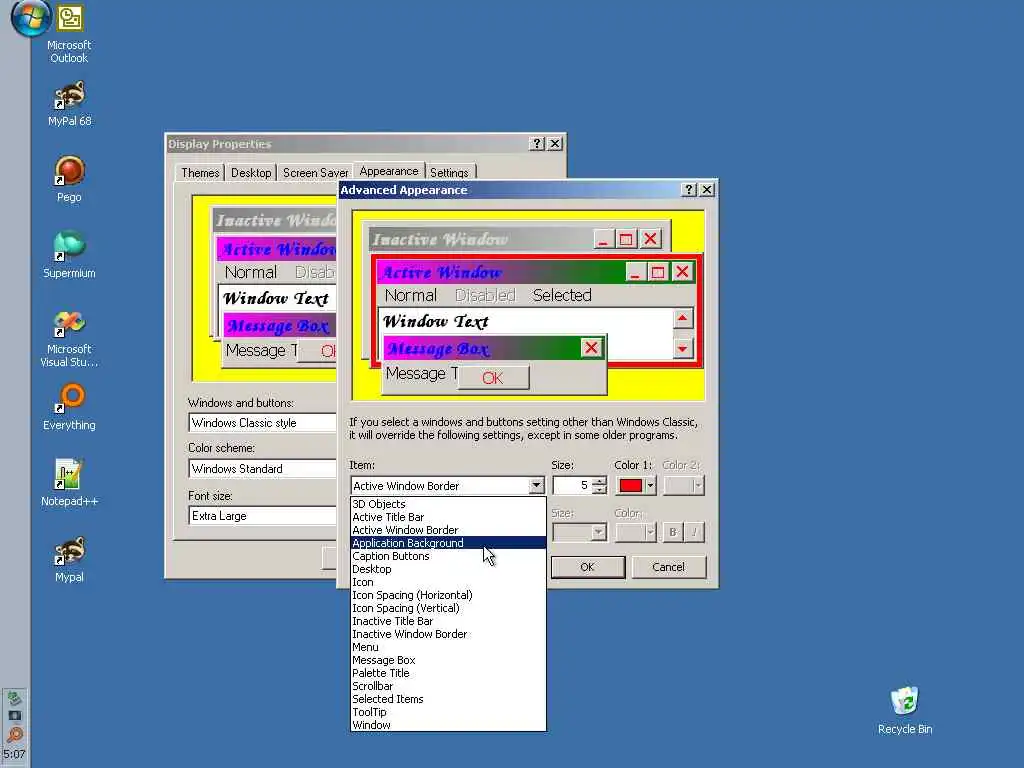
Task: Launch the Everything search shortcut
Action: pyautogui.click(x=69, y=408)
